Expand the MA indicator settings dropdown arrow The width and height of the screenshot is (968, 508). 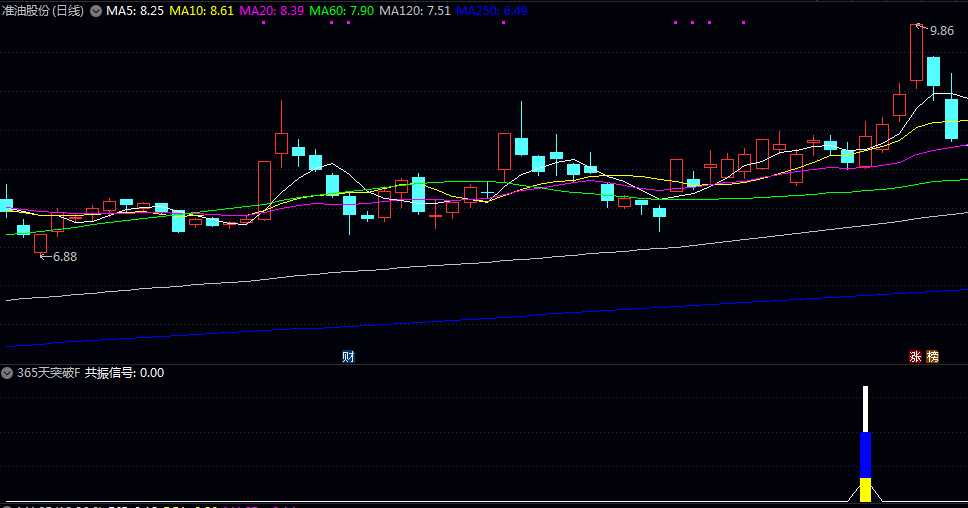[95, 11]
